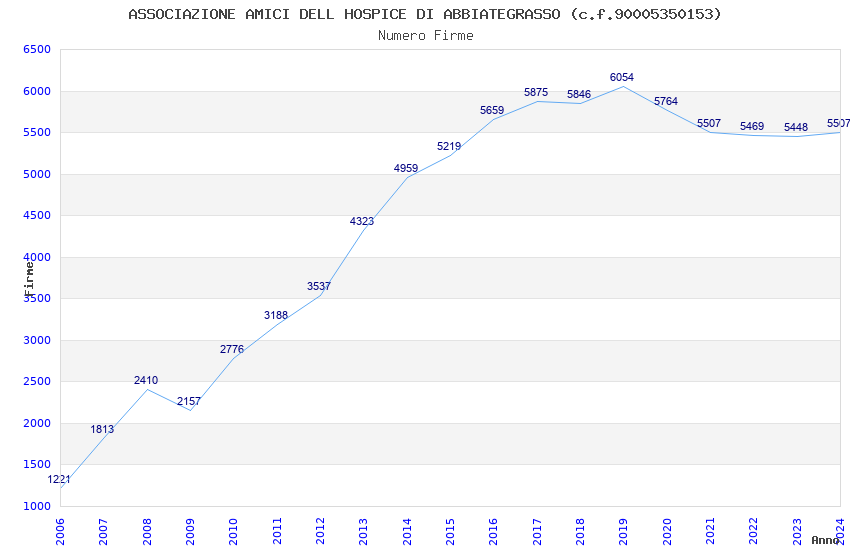
Task: Click the 2021 year tick label
Action: point(711,532)
